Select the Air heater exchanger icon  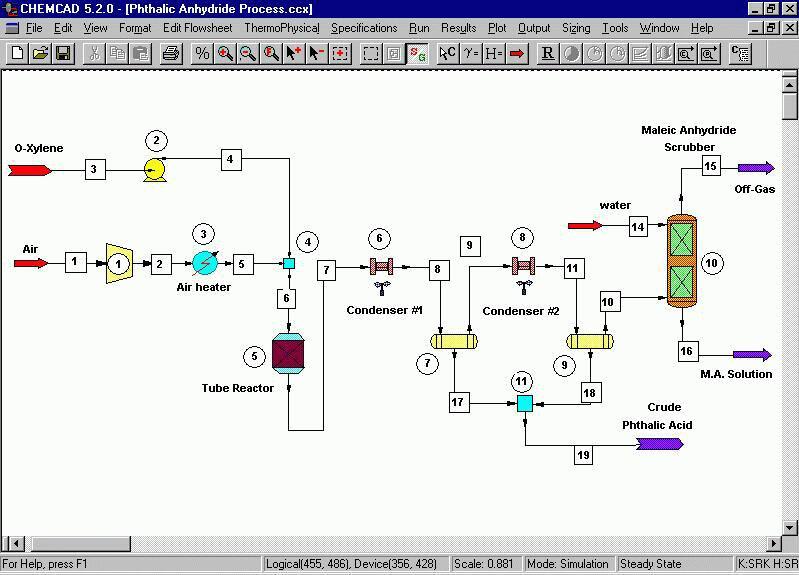205,263
